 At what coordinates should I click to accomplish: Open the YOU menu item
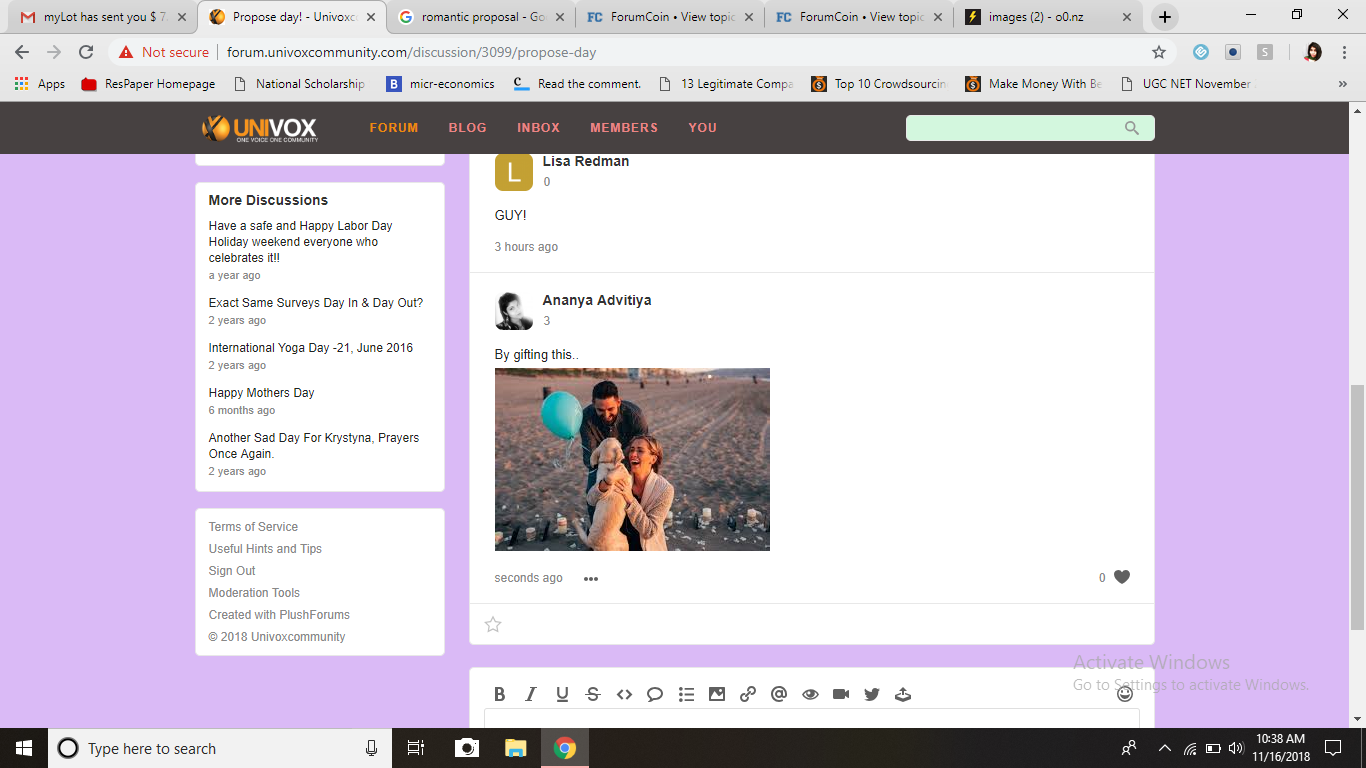coord(703,128)
